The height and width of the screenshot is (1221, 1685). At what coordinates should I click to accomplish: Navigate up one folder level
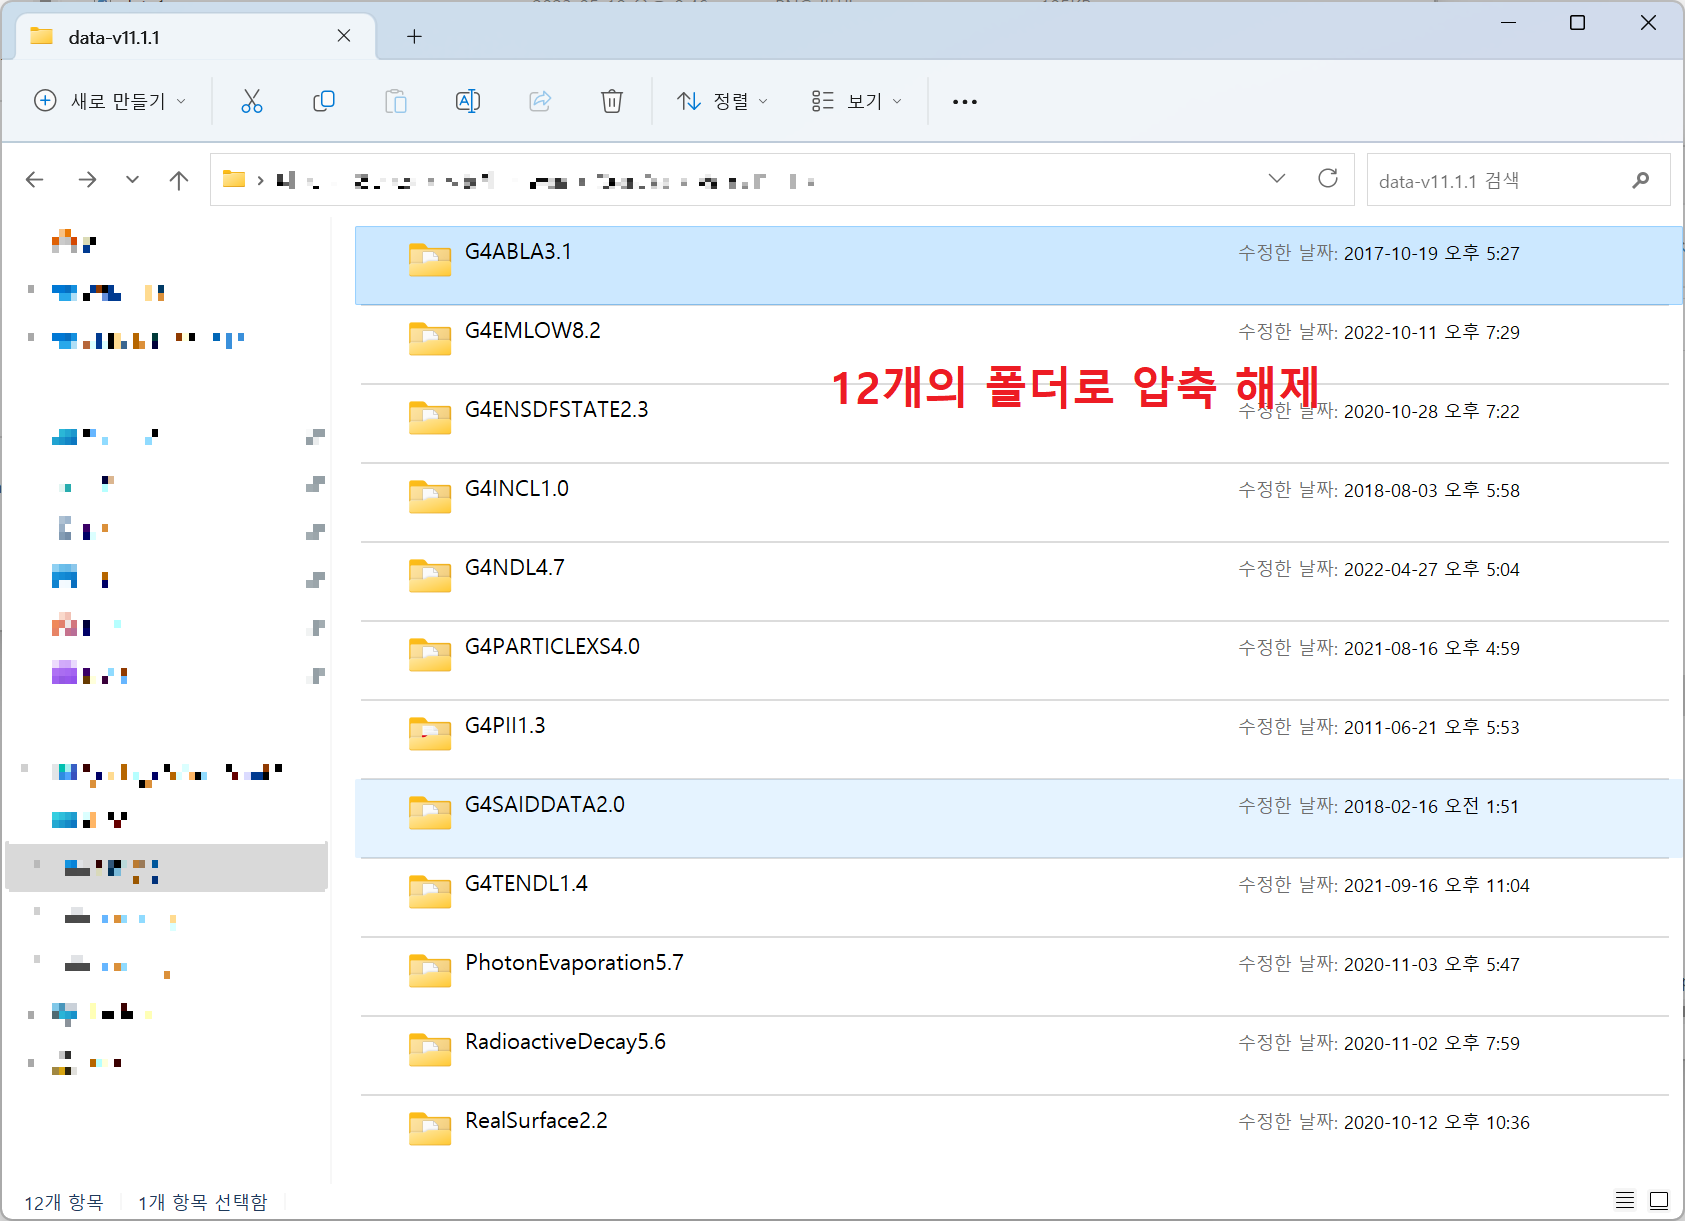(179, 180)
